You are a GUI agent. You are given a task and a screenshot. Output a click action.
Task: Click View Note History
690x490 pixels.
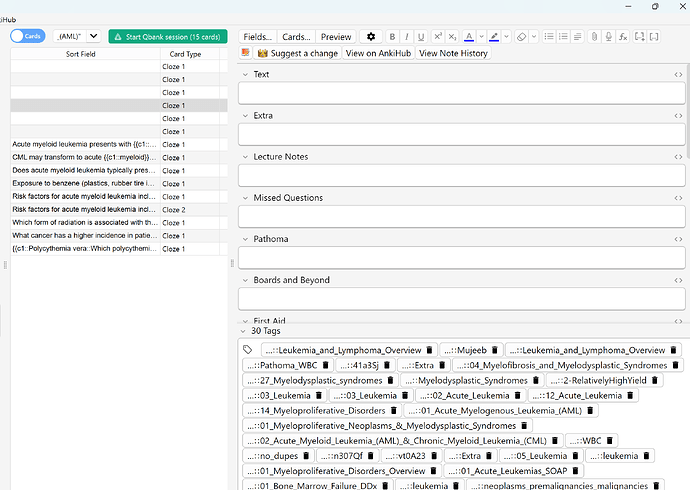click(453, 53)
